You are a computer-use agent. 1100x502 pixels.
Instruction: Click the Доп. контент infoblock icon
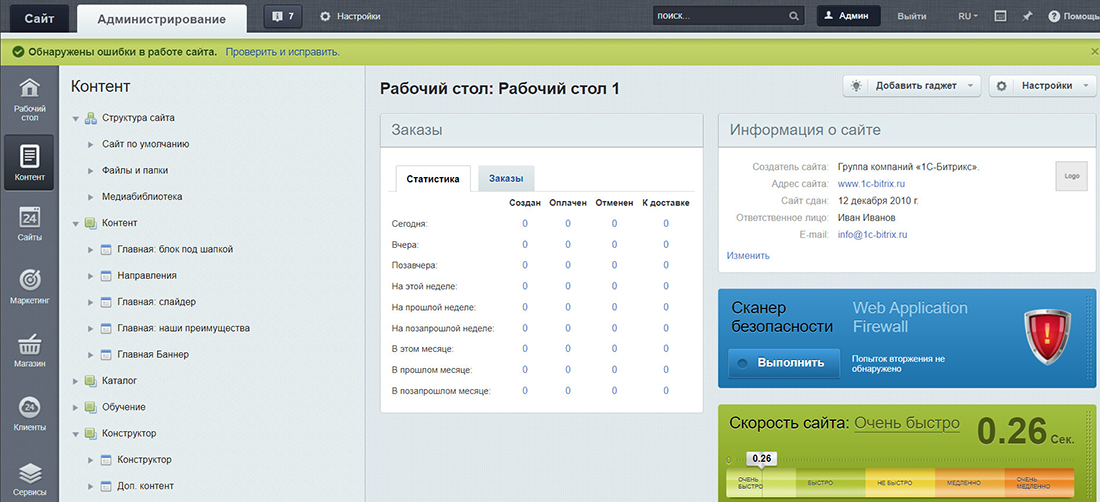pyautogui.click(x=106, y=486)
